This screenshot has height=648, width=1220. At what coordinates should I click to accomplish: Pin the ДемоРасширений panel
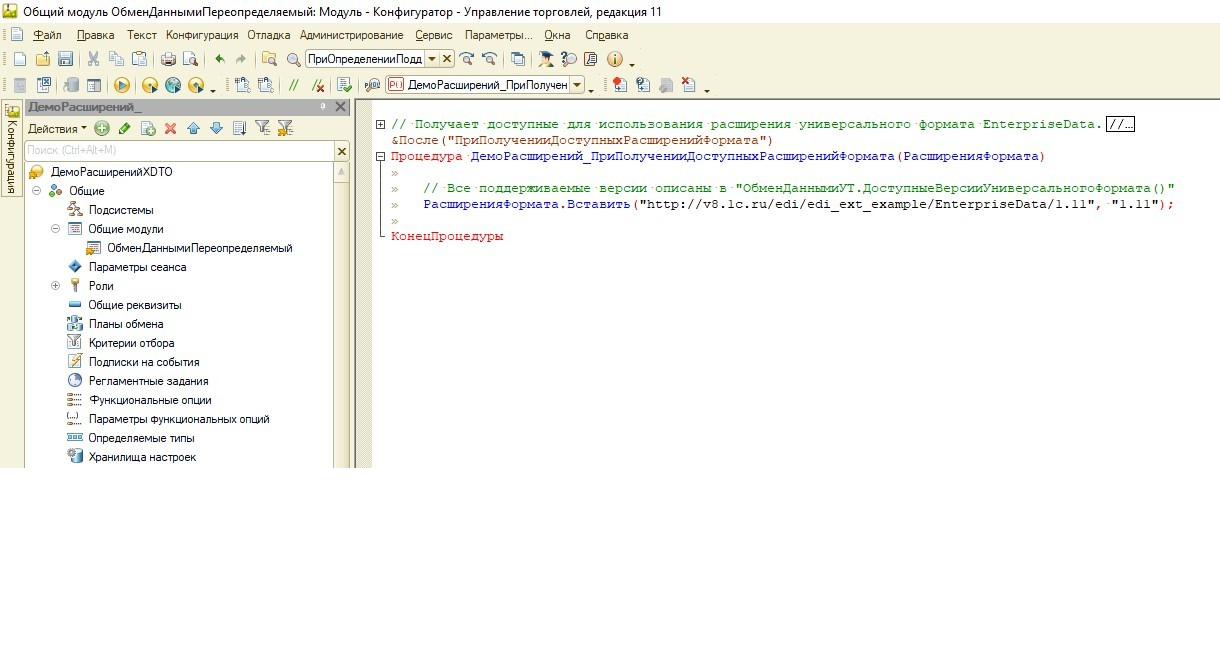tap(323, 107)
